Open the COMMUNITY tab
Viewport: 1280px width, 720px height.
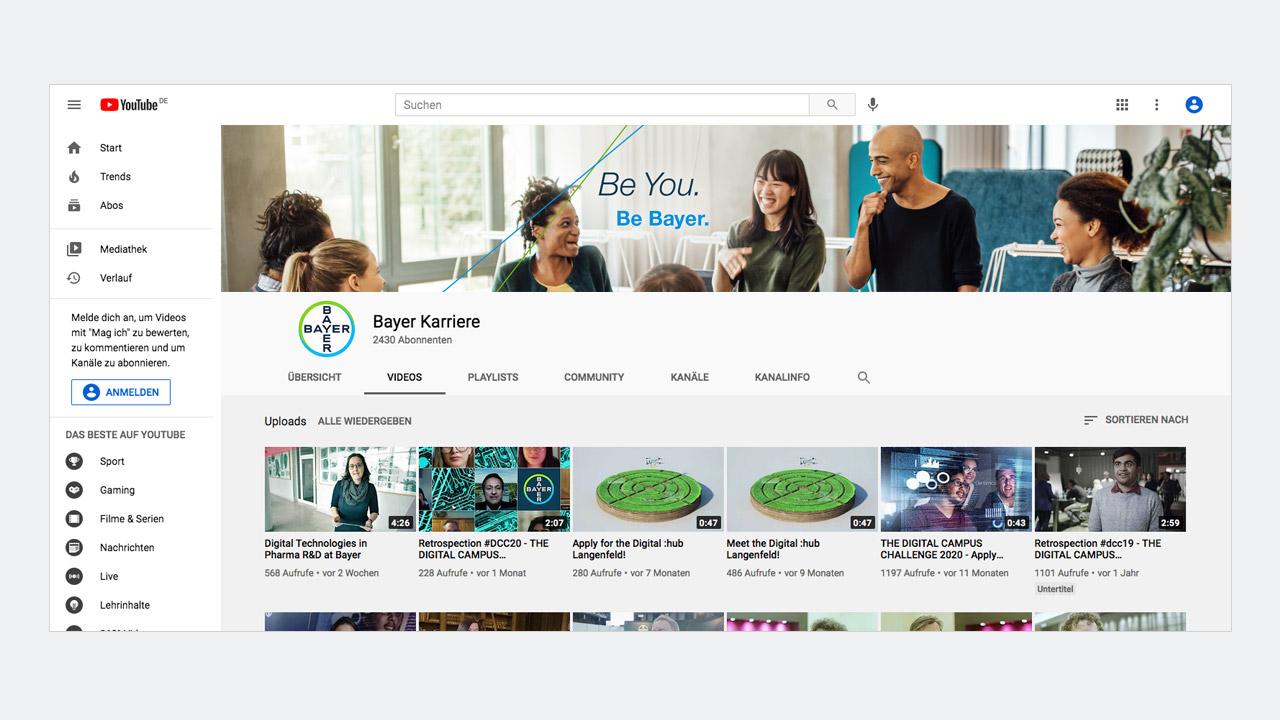click(594, 378)
